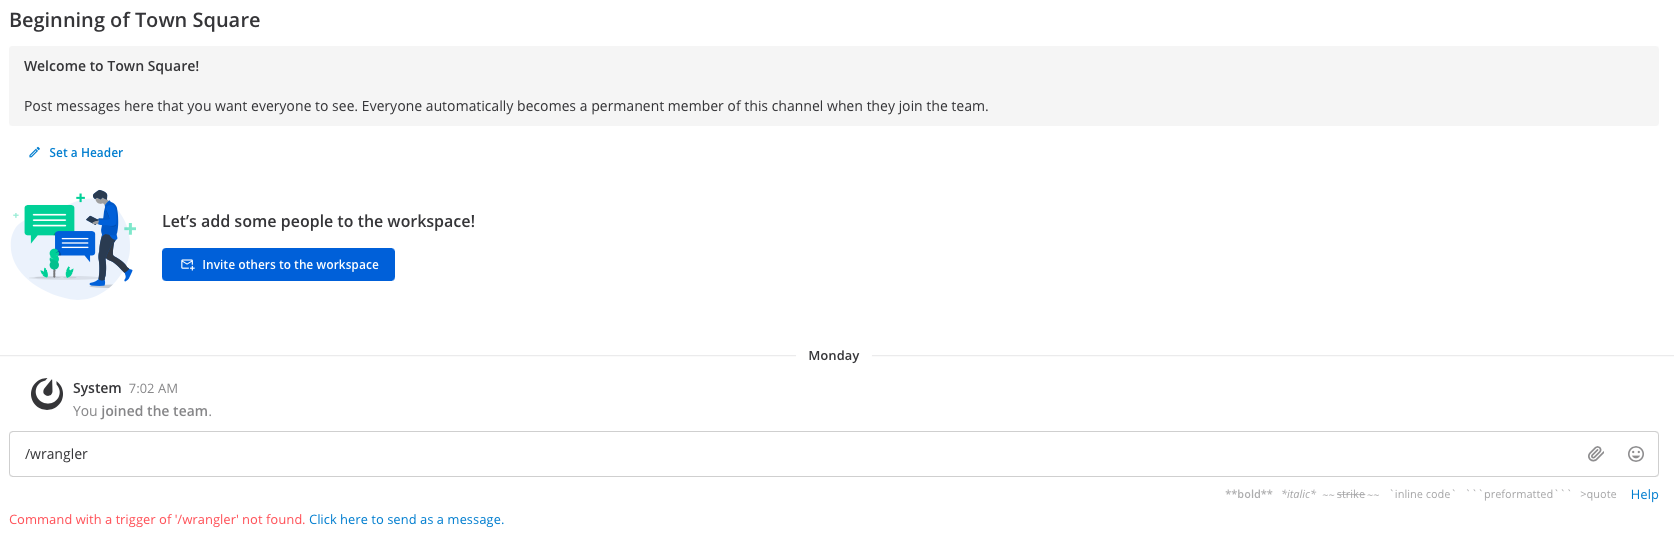Open the emoji picker smiley icon
This screenshot has width=1674, height=533.
point(1636,454)
